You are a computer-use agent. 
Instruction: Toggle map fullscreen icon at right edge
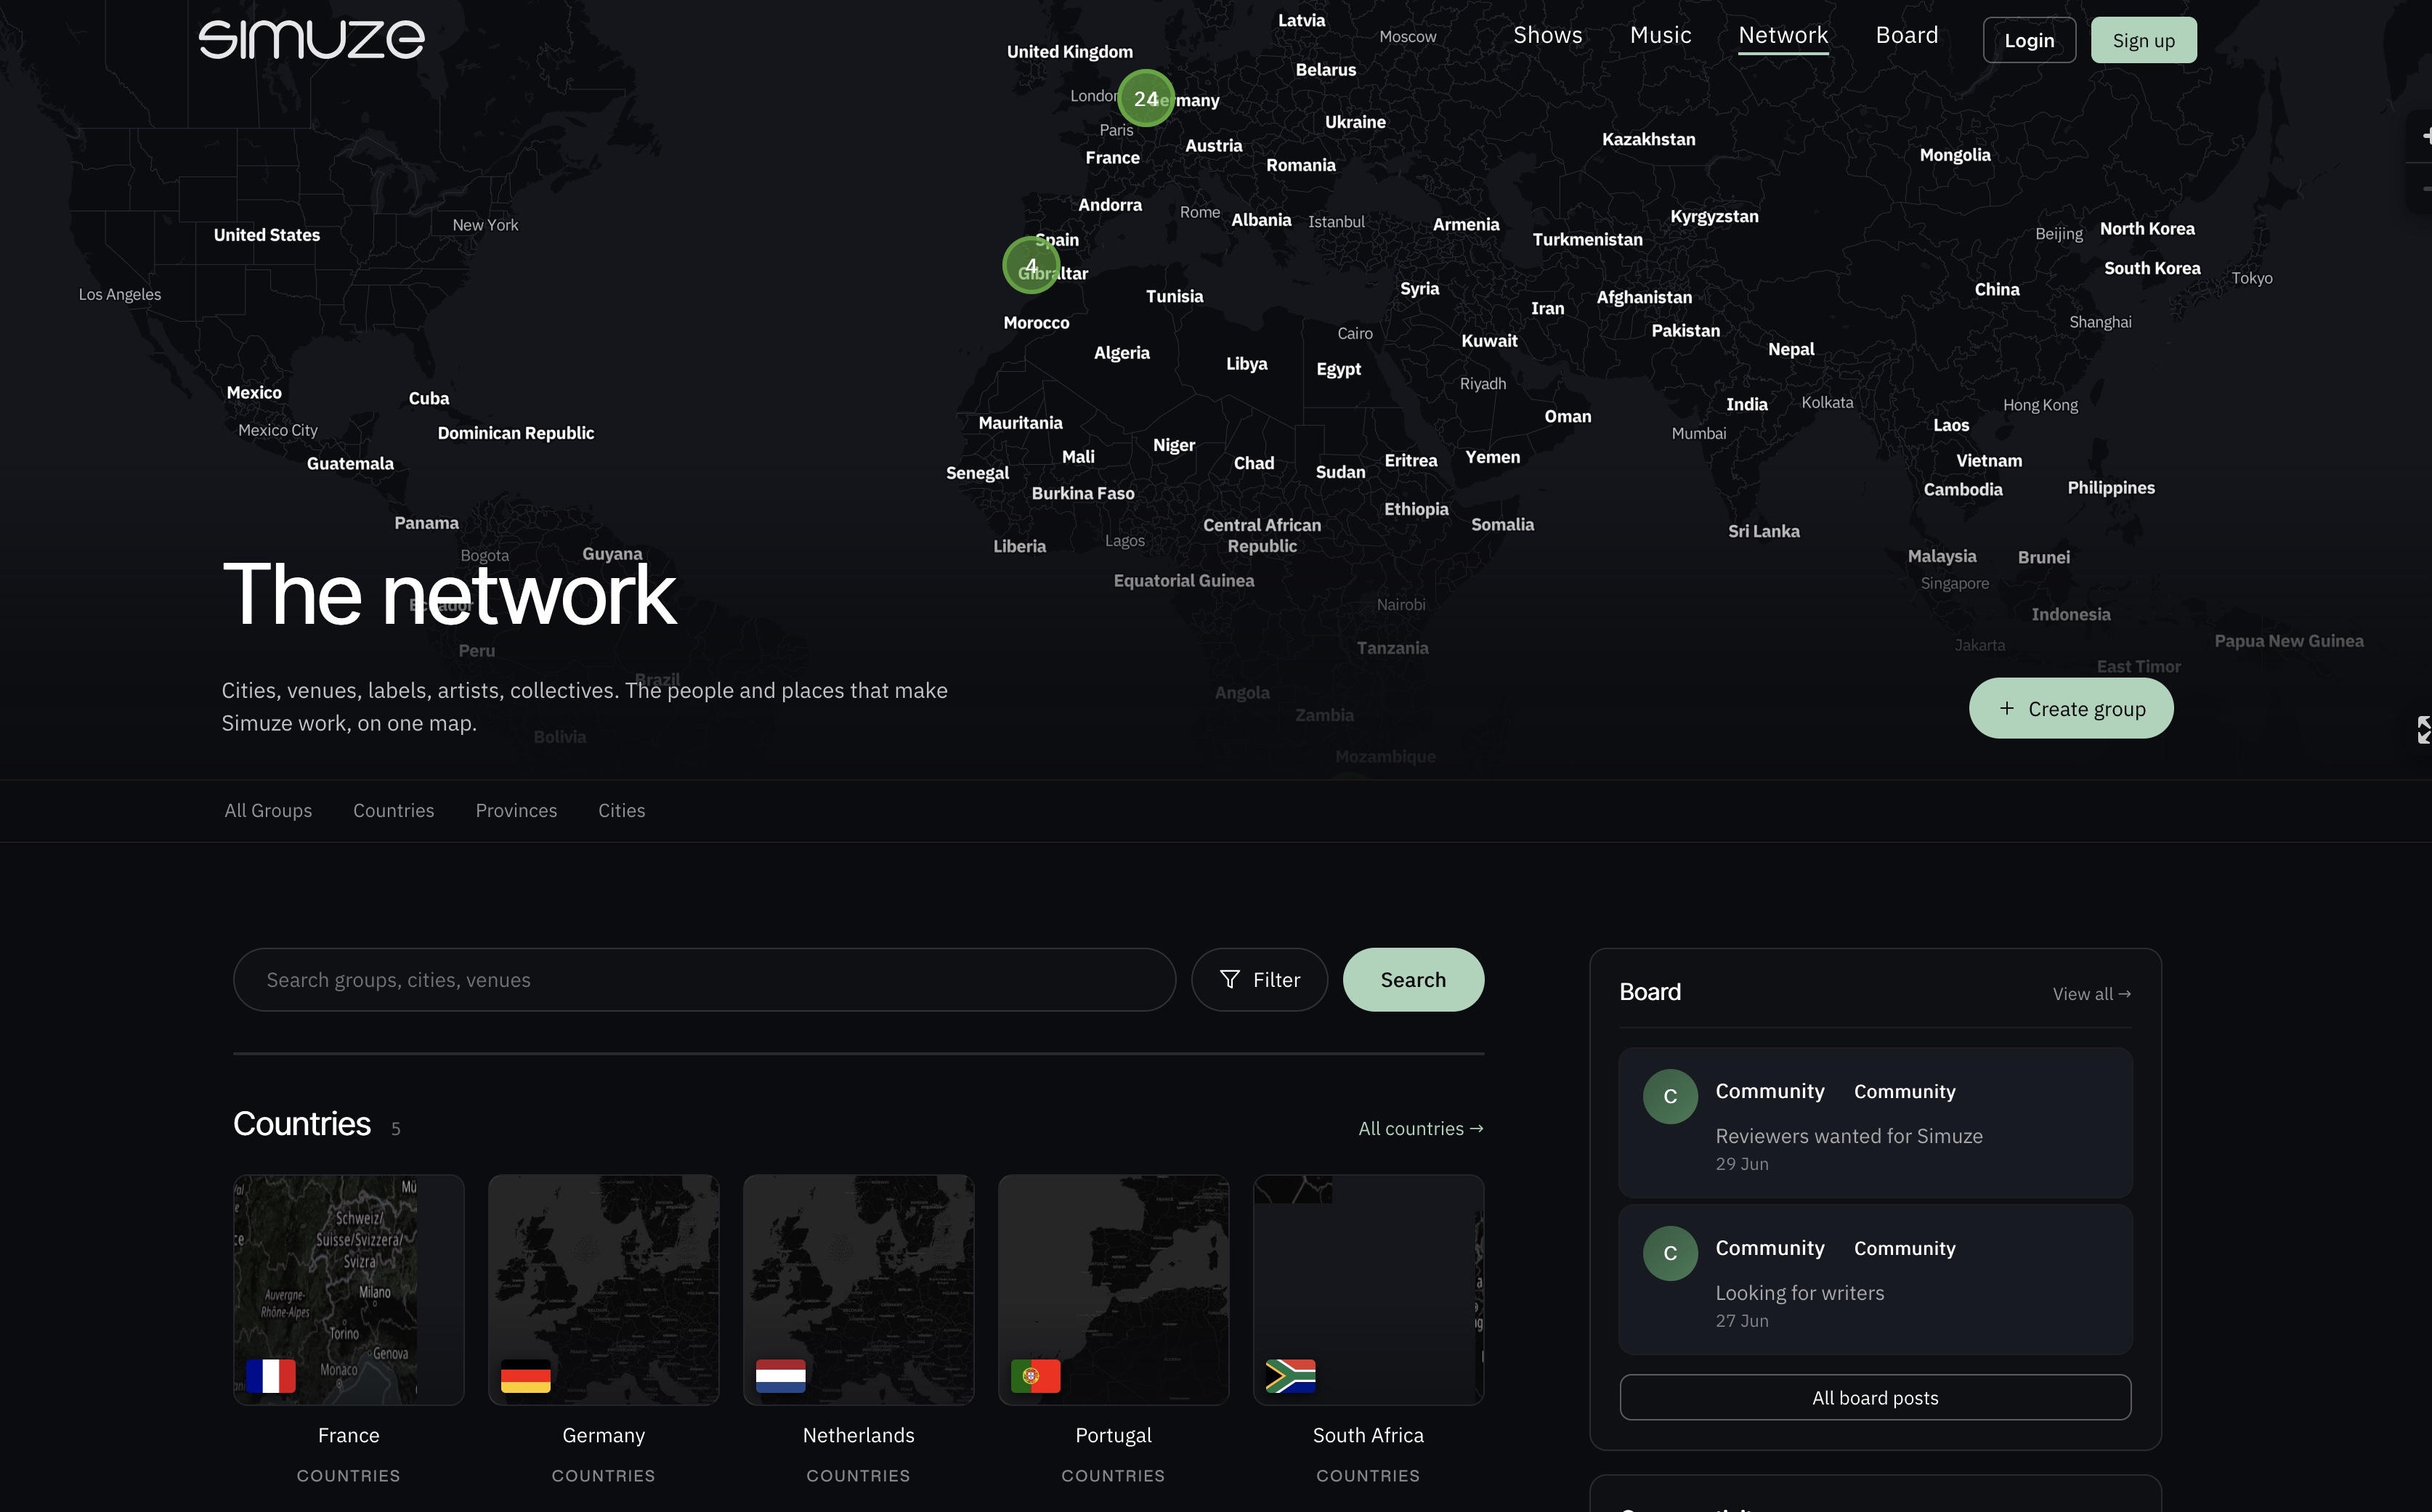tap(2424, 730)
